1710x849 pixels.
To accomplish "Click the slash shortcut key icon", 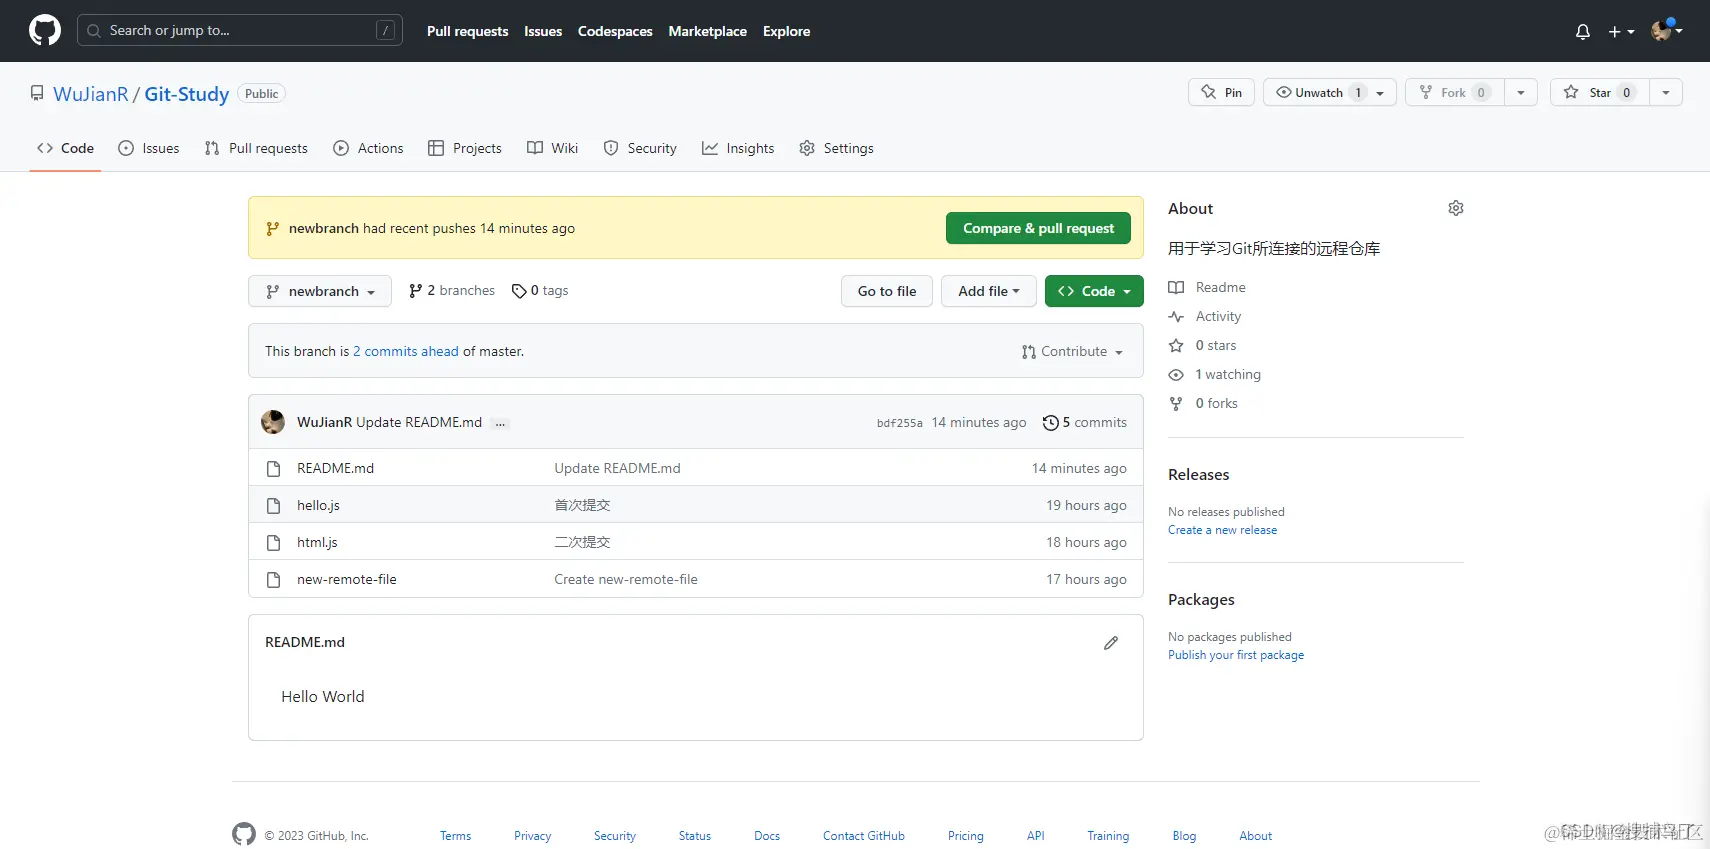I will pyautogui.click(x=385, y=31).
